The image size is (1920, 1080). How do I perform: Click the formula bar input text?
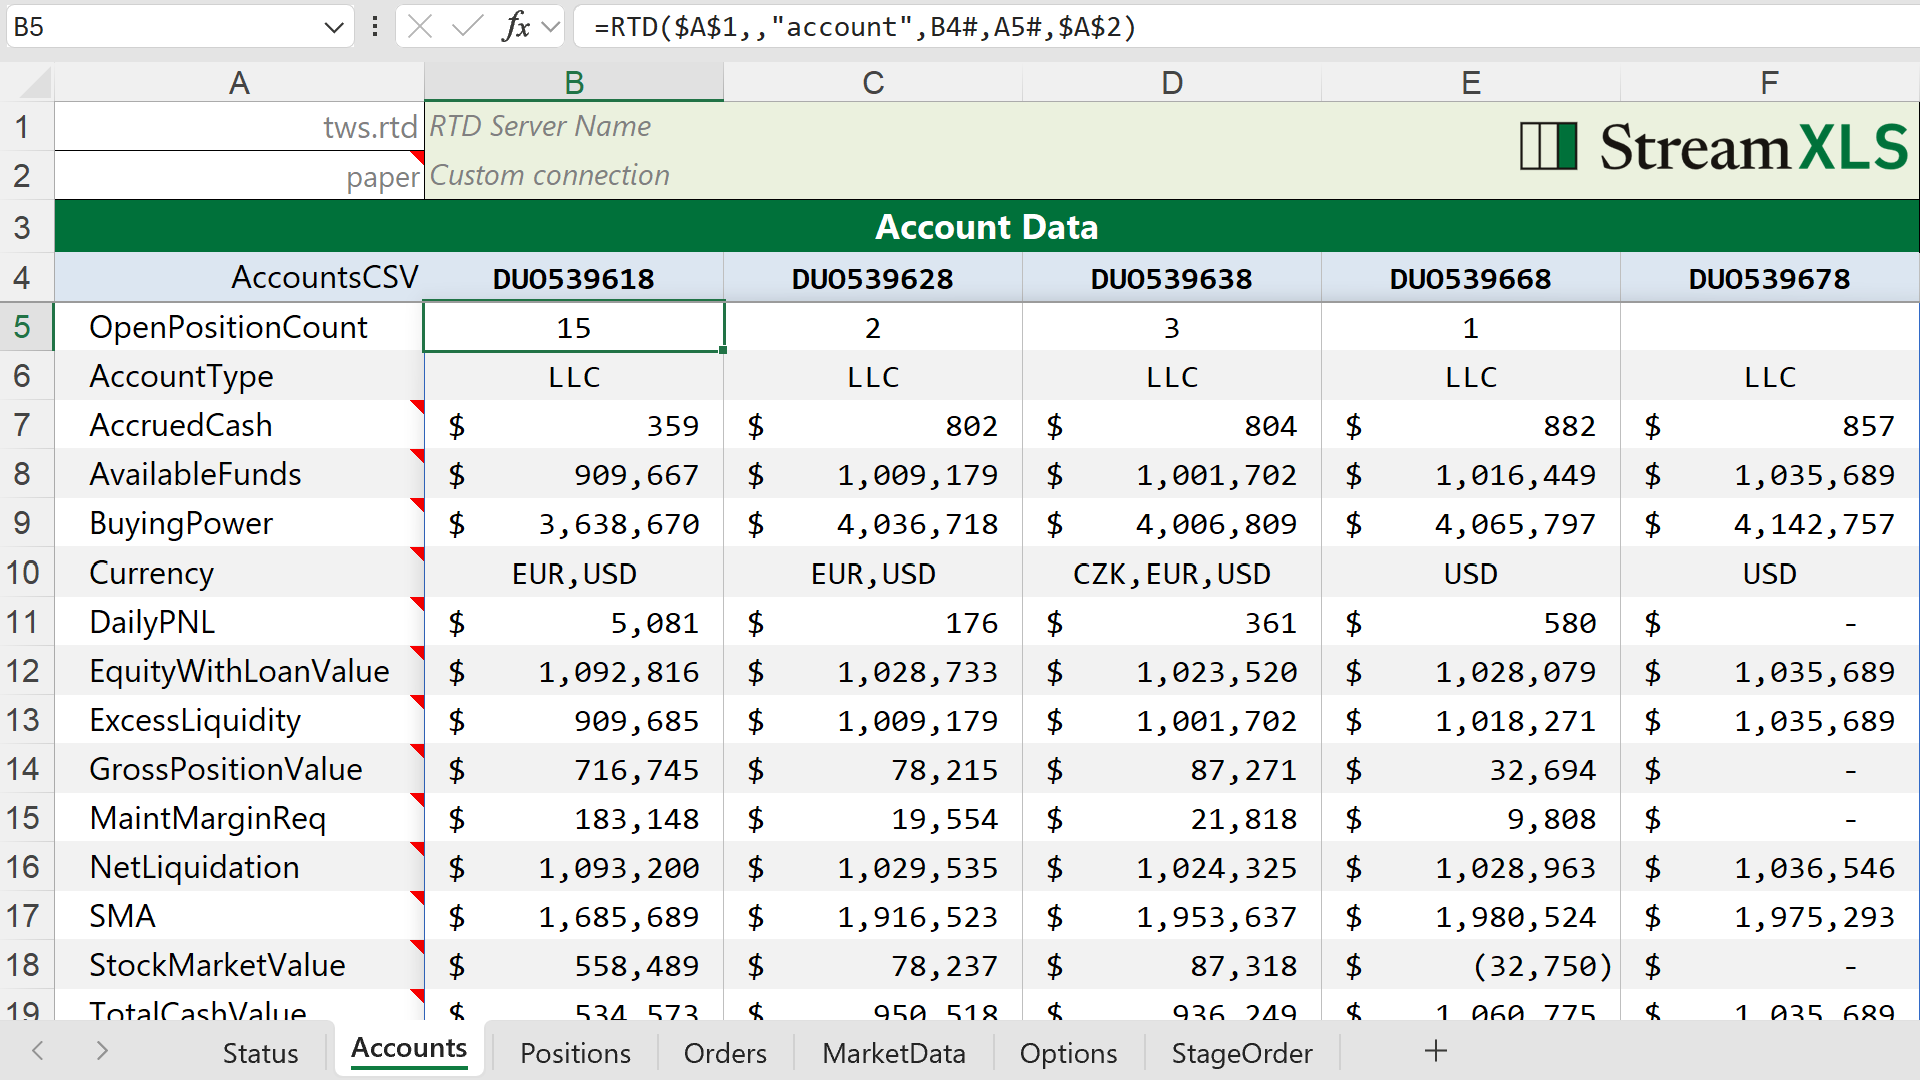[x=865, y=27]
